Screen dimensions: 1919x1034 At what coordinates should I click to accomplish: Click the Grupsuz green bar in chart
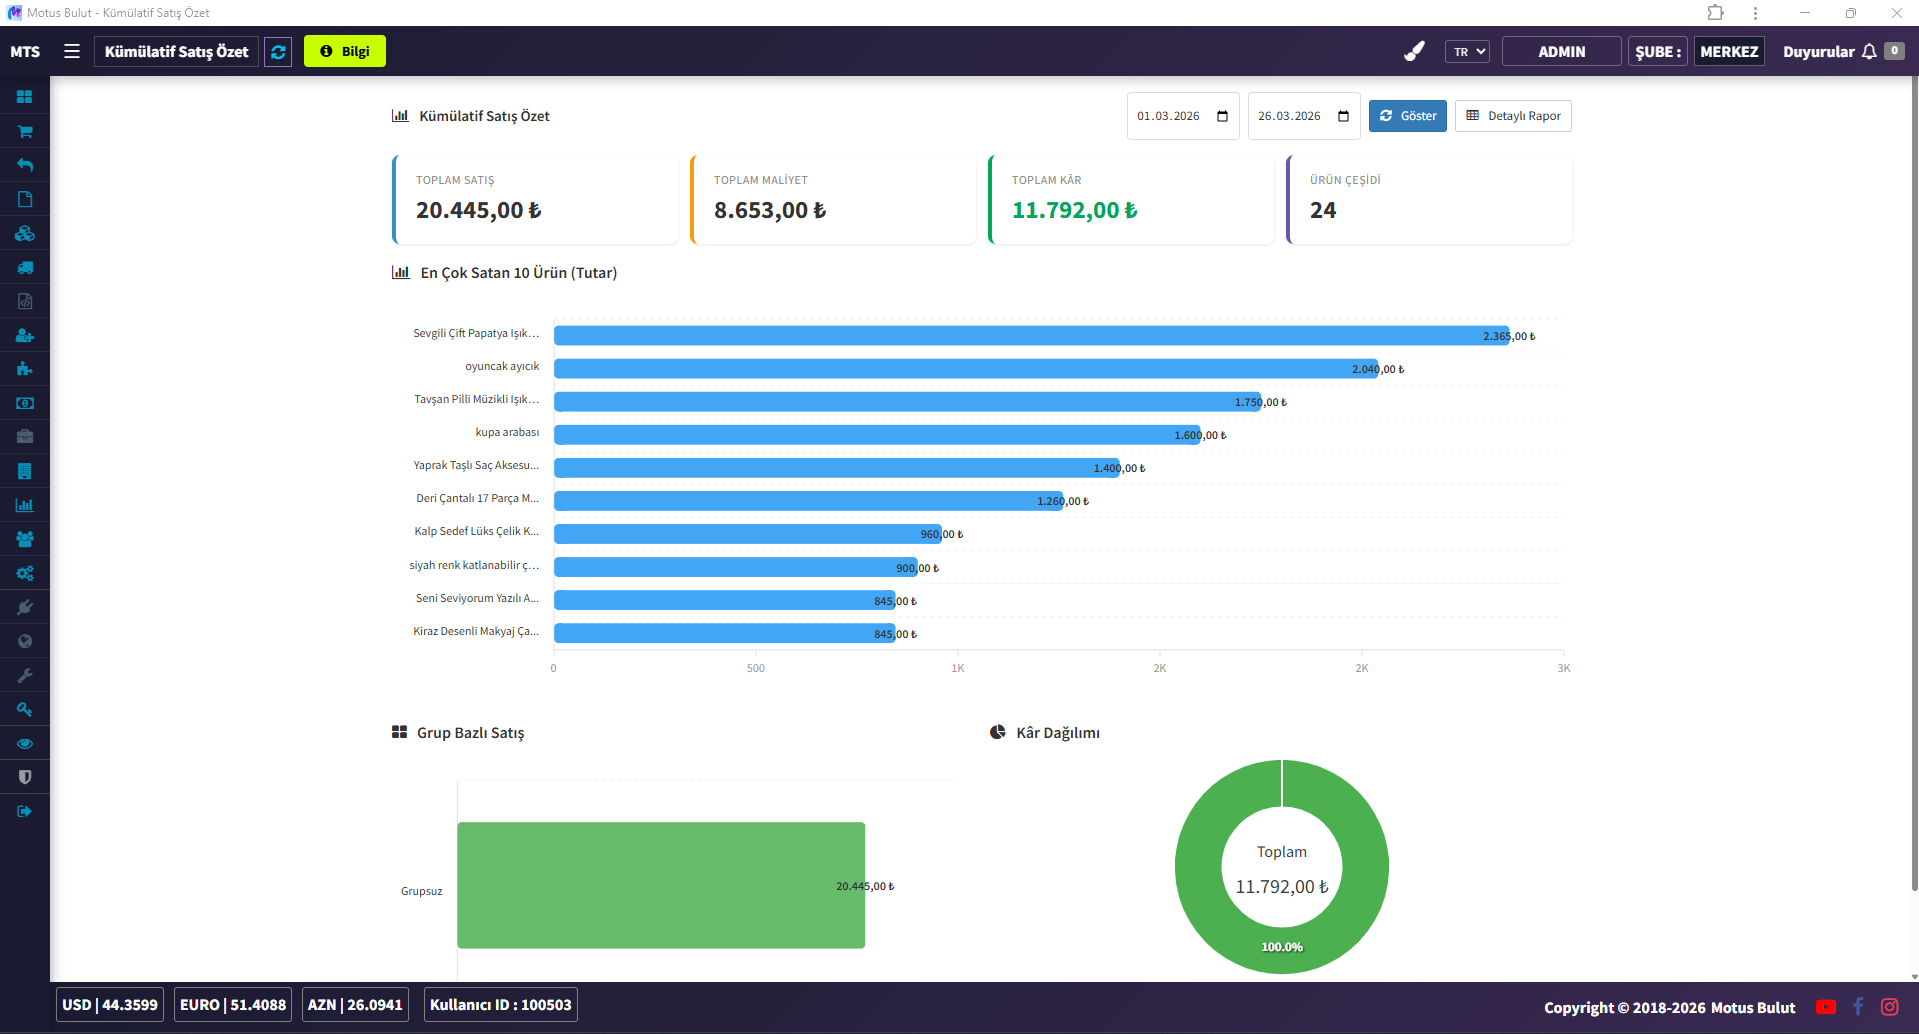pyautogui.click(x=660, y=885)
